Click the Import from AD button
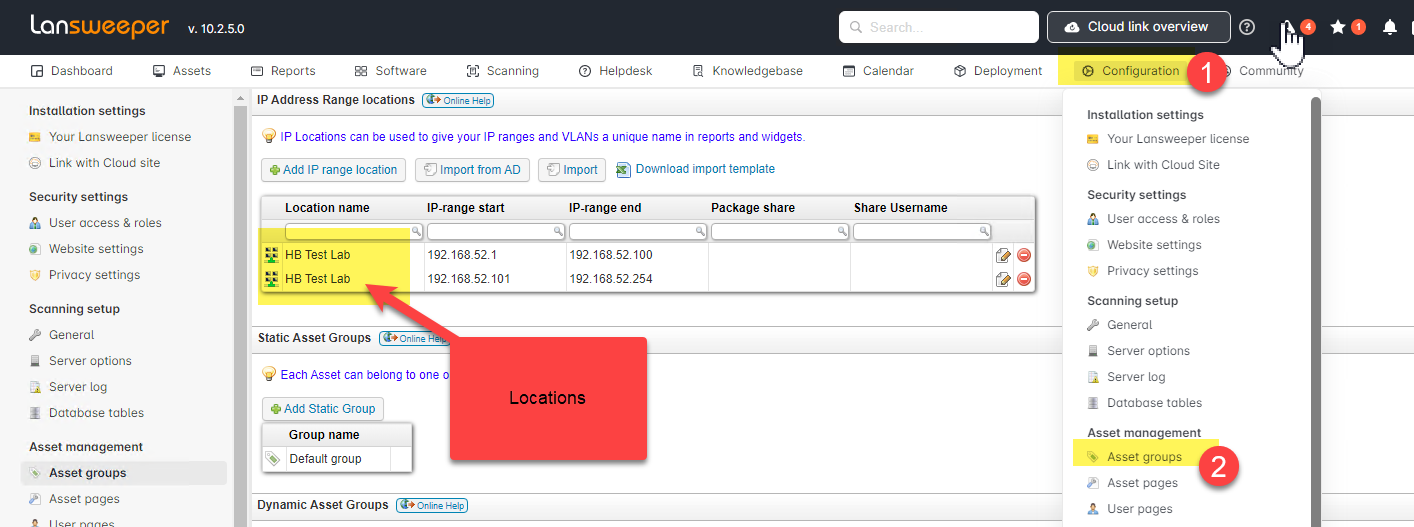Viewport: 1414px width, 527px height. (x=472, y=170)
